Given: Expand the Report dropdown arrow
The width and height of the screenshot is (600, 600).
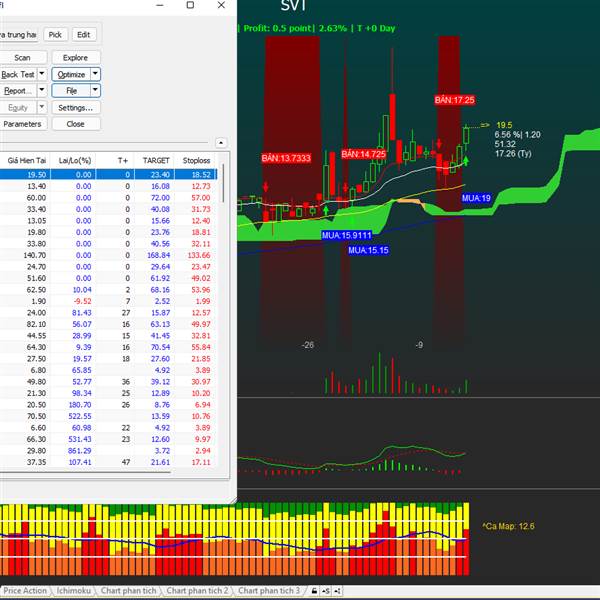Looking at the screenshot, I should (42, 91).
